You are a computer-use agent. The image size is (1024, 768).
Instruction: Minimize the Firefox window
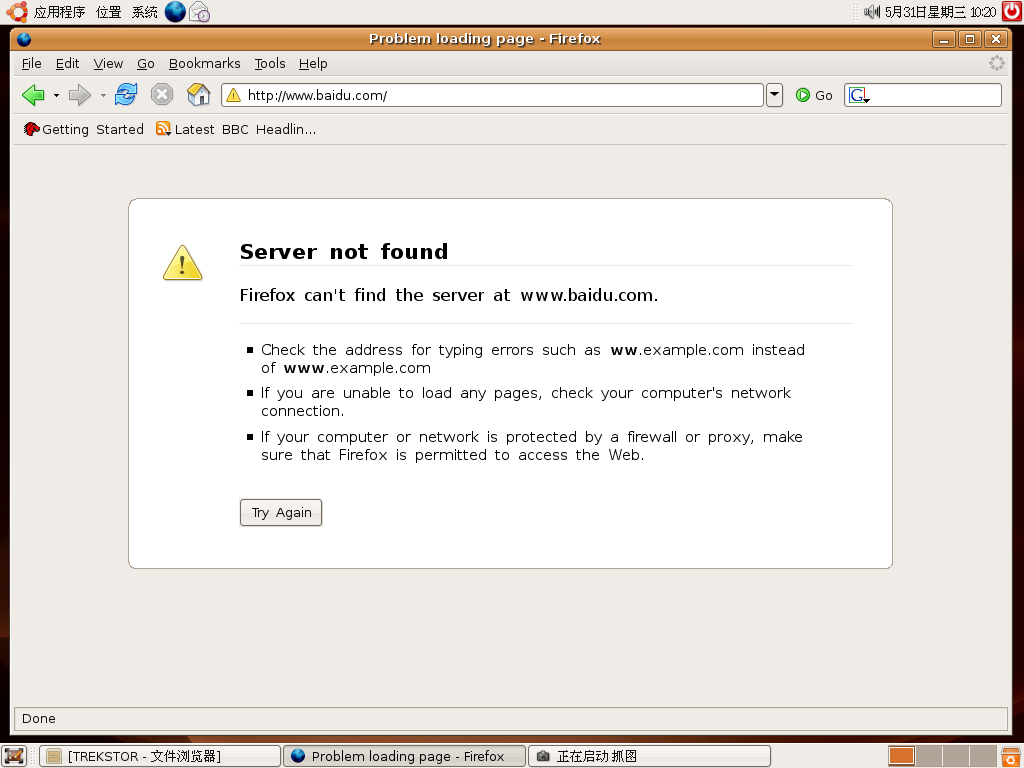944,39
